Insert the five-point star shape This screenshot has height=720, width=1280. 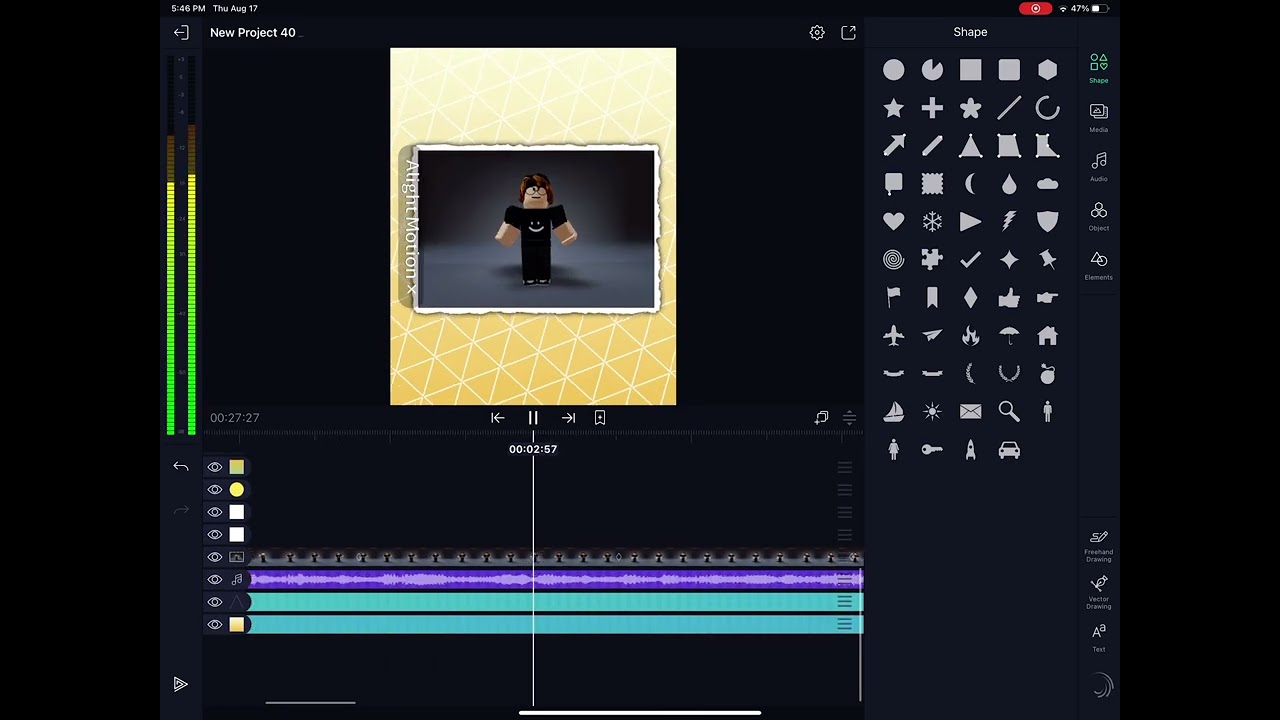pos(893,108)
